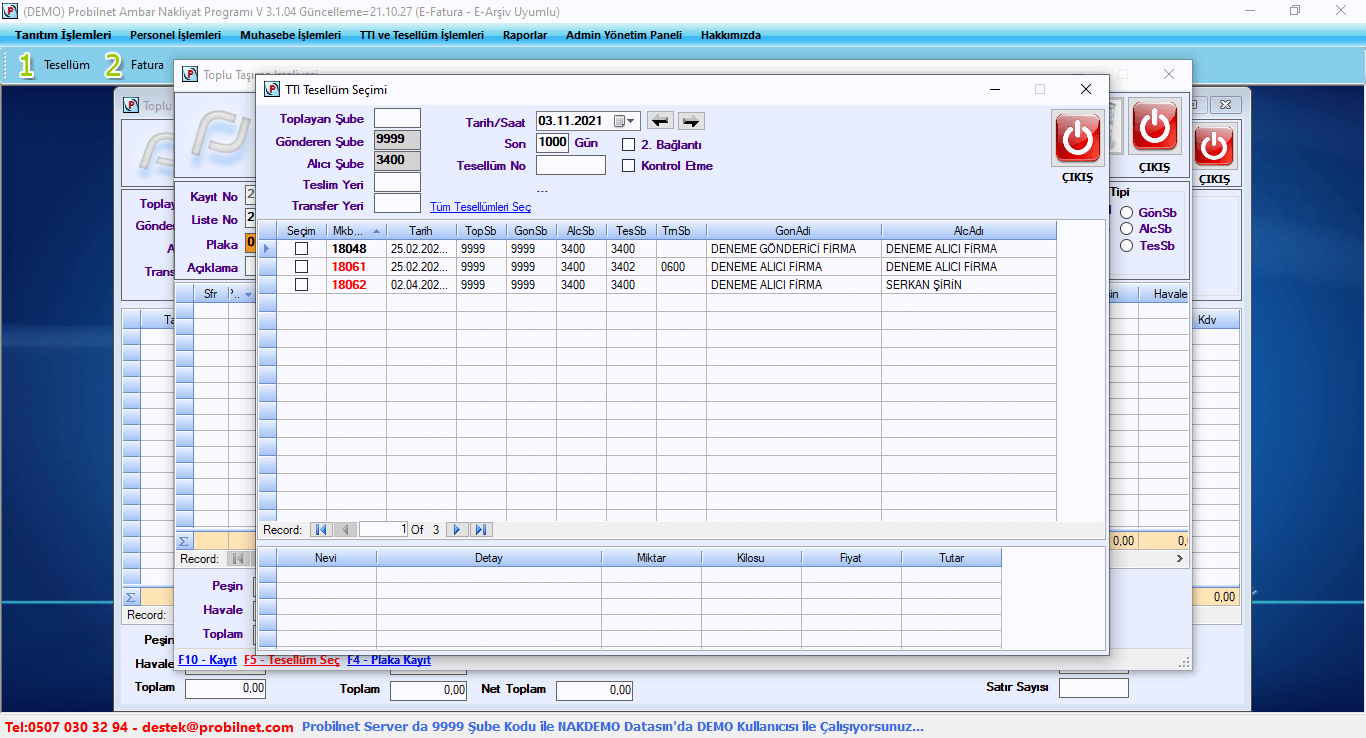1366x738 pixels.
Task: Click the F4 - Plaka Kayıt link
Action: pos(389,660)
